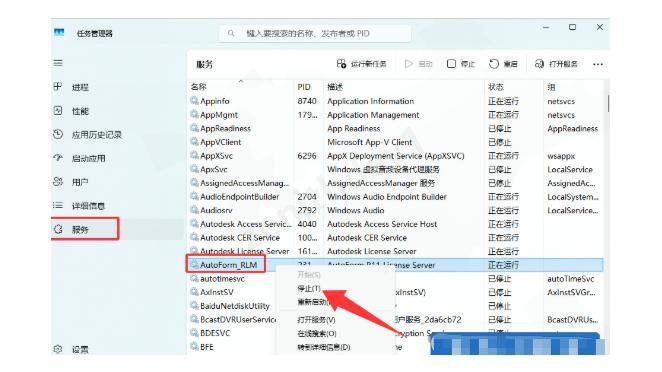
Task: Click the autoTimeSvc group cell
Action: pyautogui.click(x=570, y=279)
